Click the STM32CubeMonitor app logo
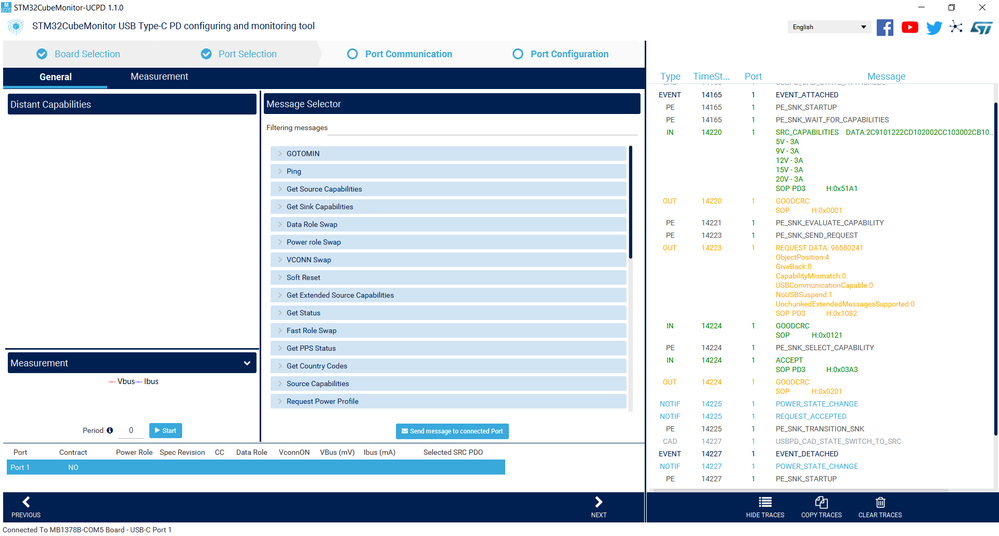Screen dimensions: 999x536 coord(15,27)
